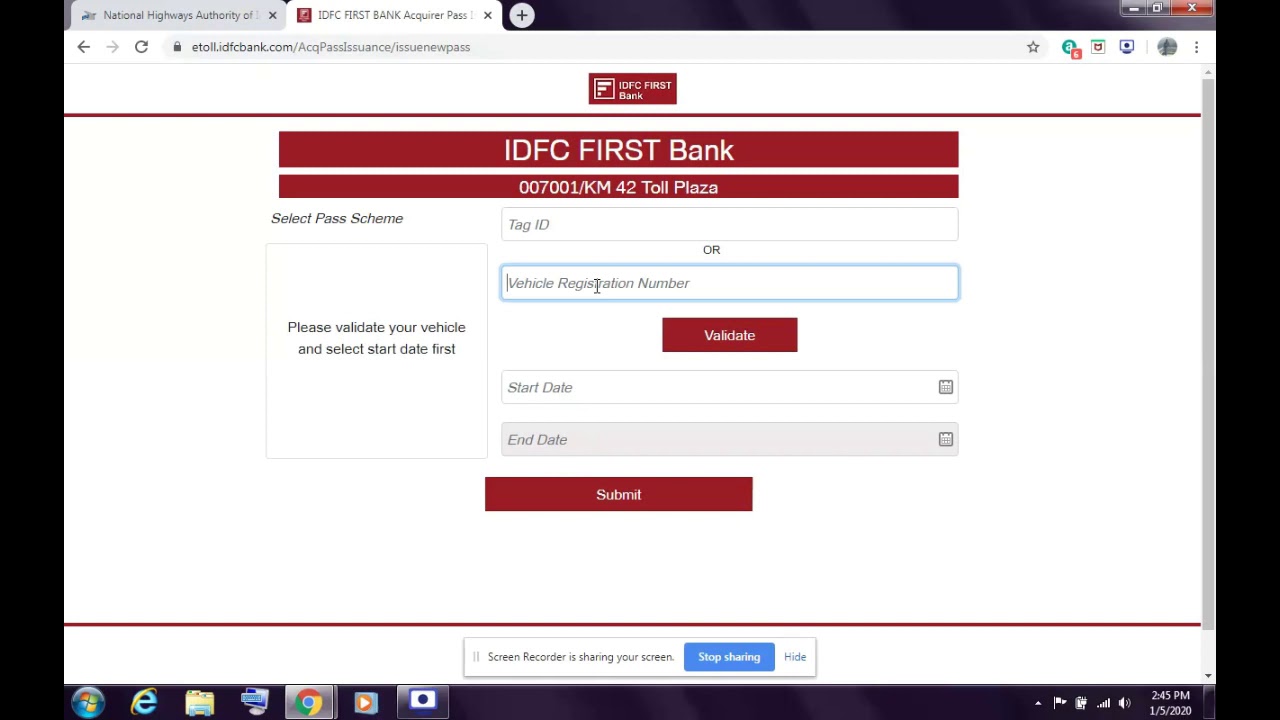1280x720 pixels.
Task: Click the Chrome profile avatar icon
Action: pyautogui.click(x=1167, y=47)
